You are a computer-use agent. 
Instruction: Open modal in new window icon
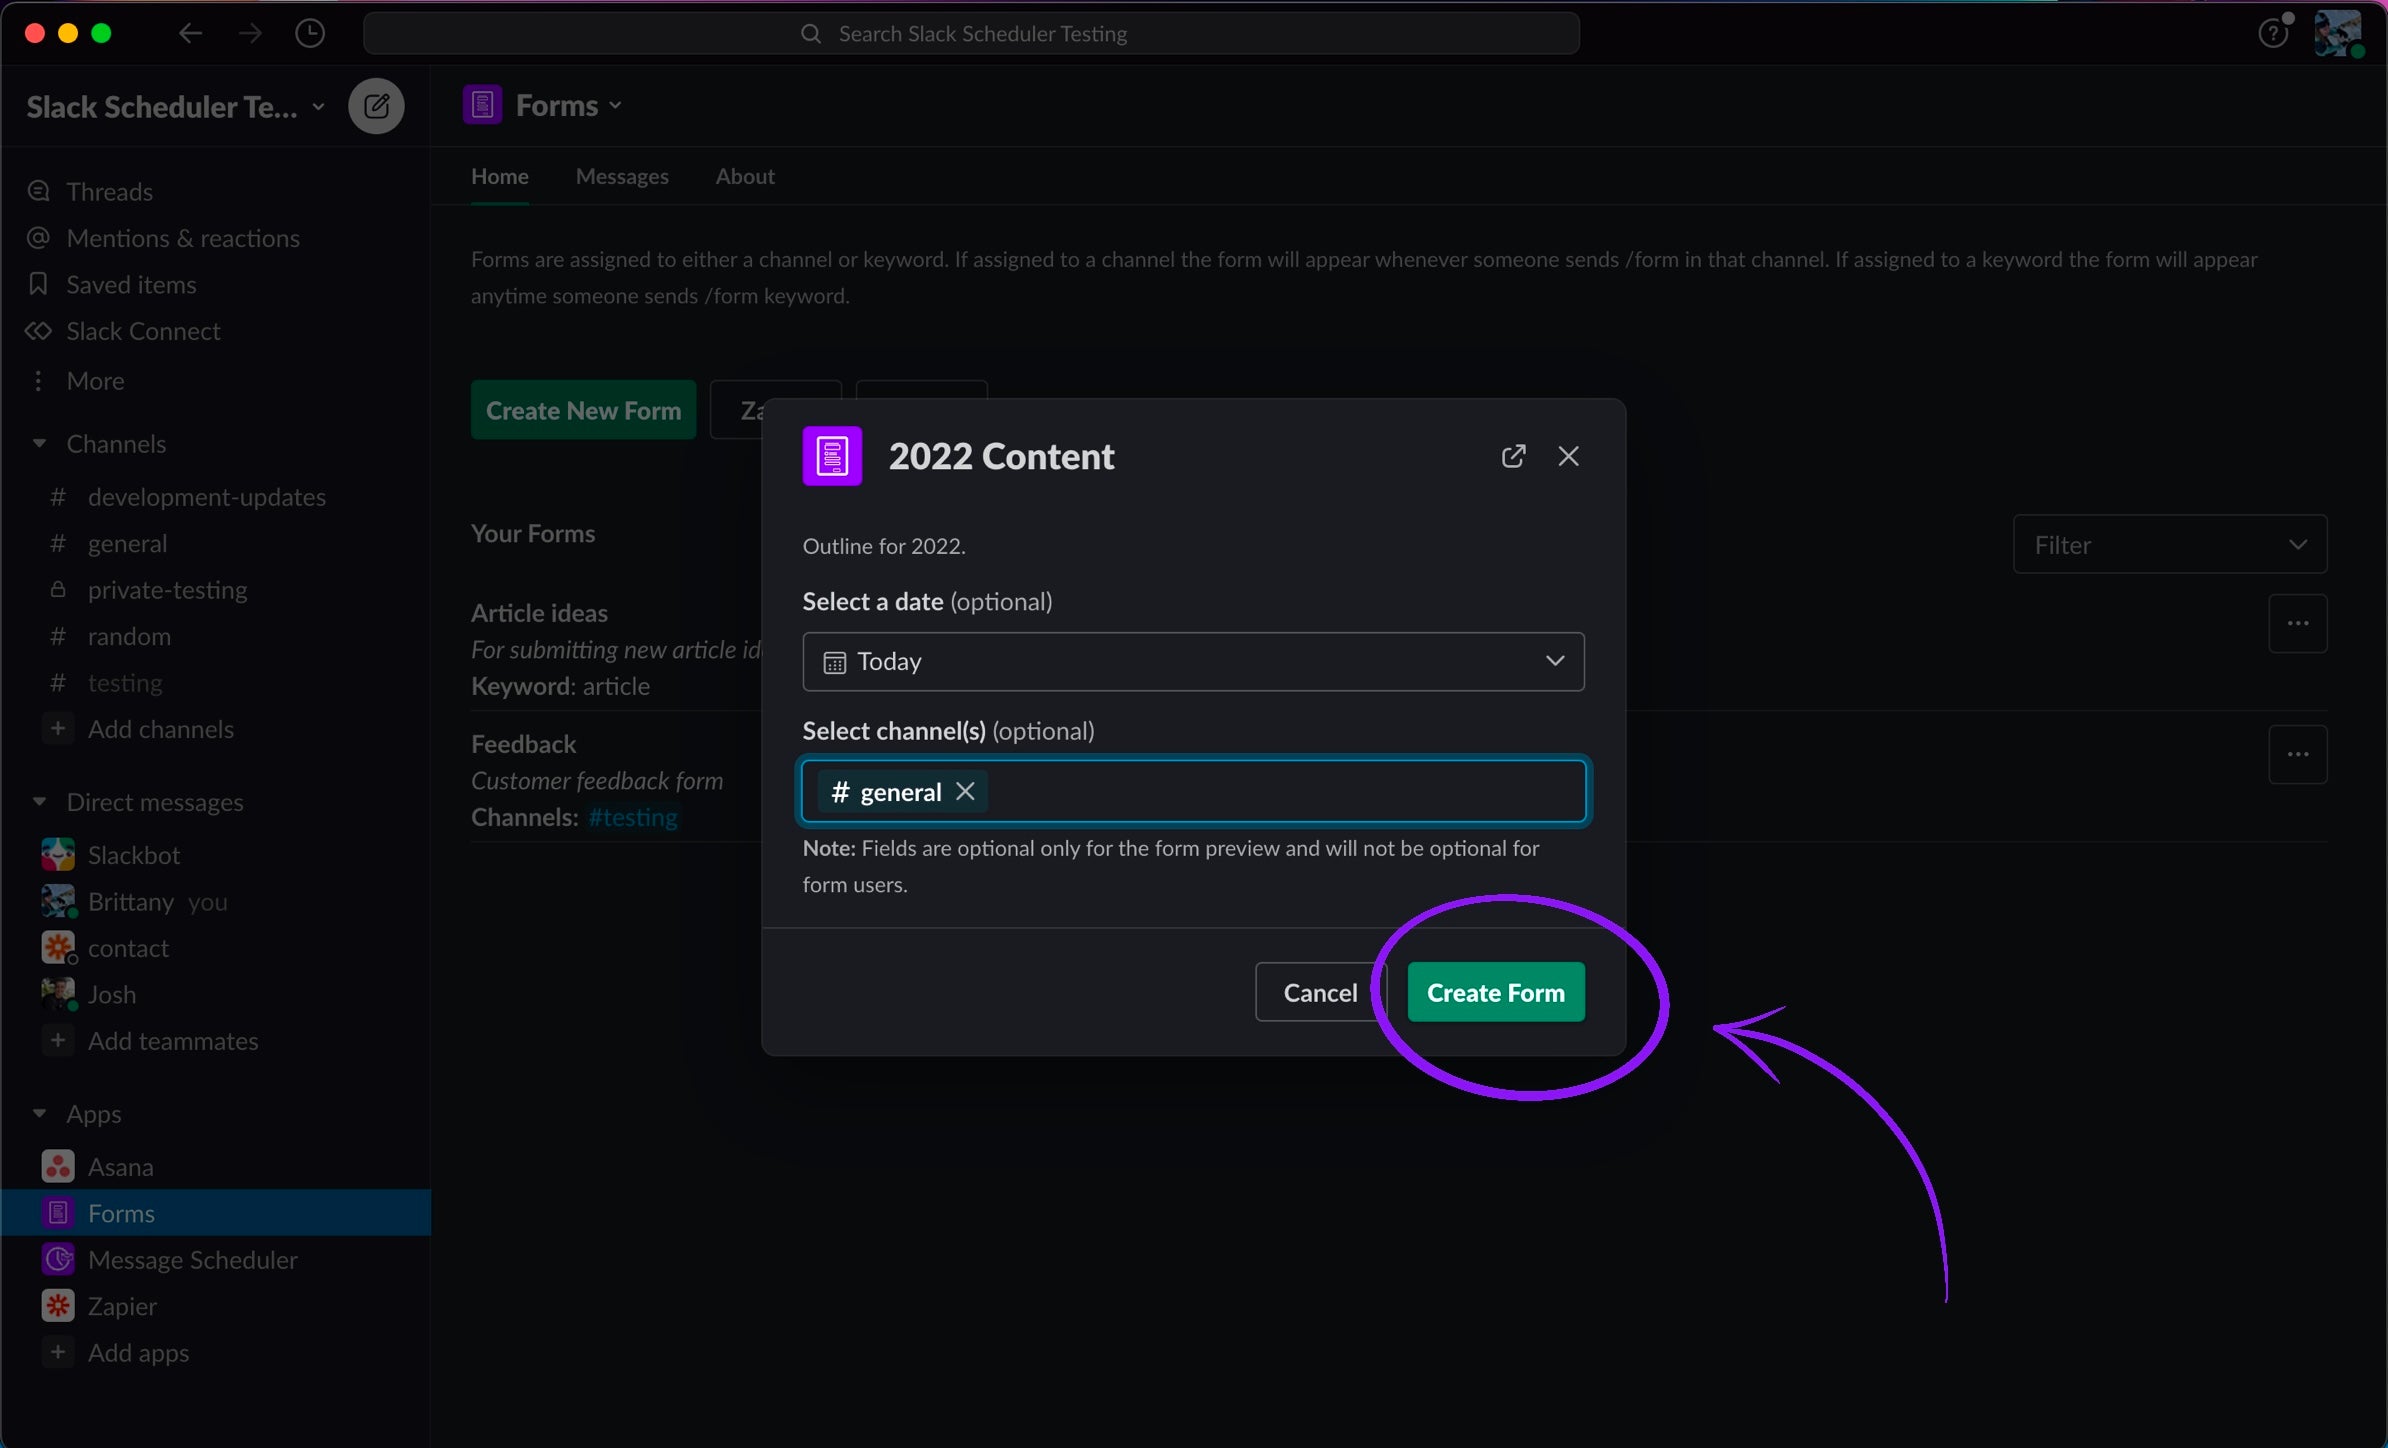pyautogui.click(x=1513, y=456)
